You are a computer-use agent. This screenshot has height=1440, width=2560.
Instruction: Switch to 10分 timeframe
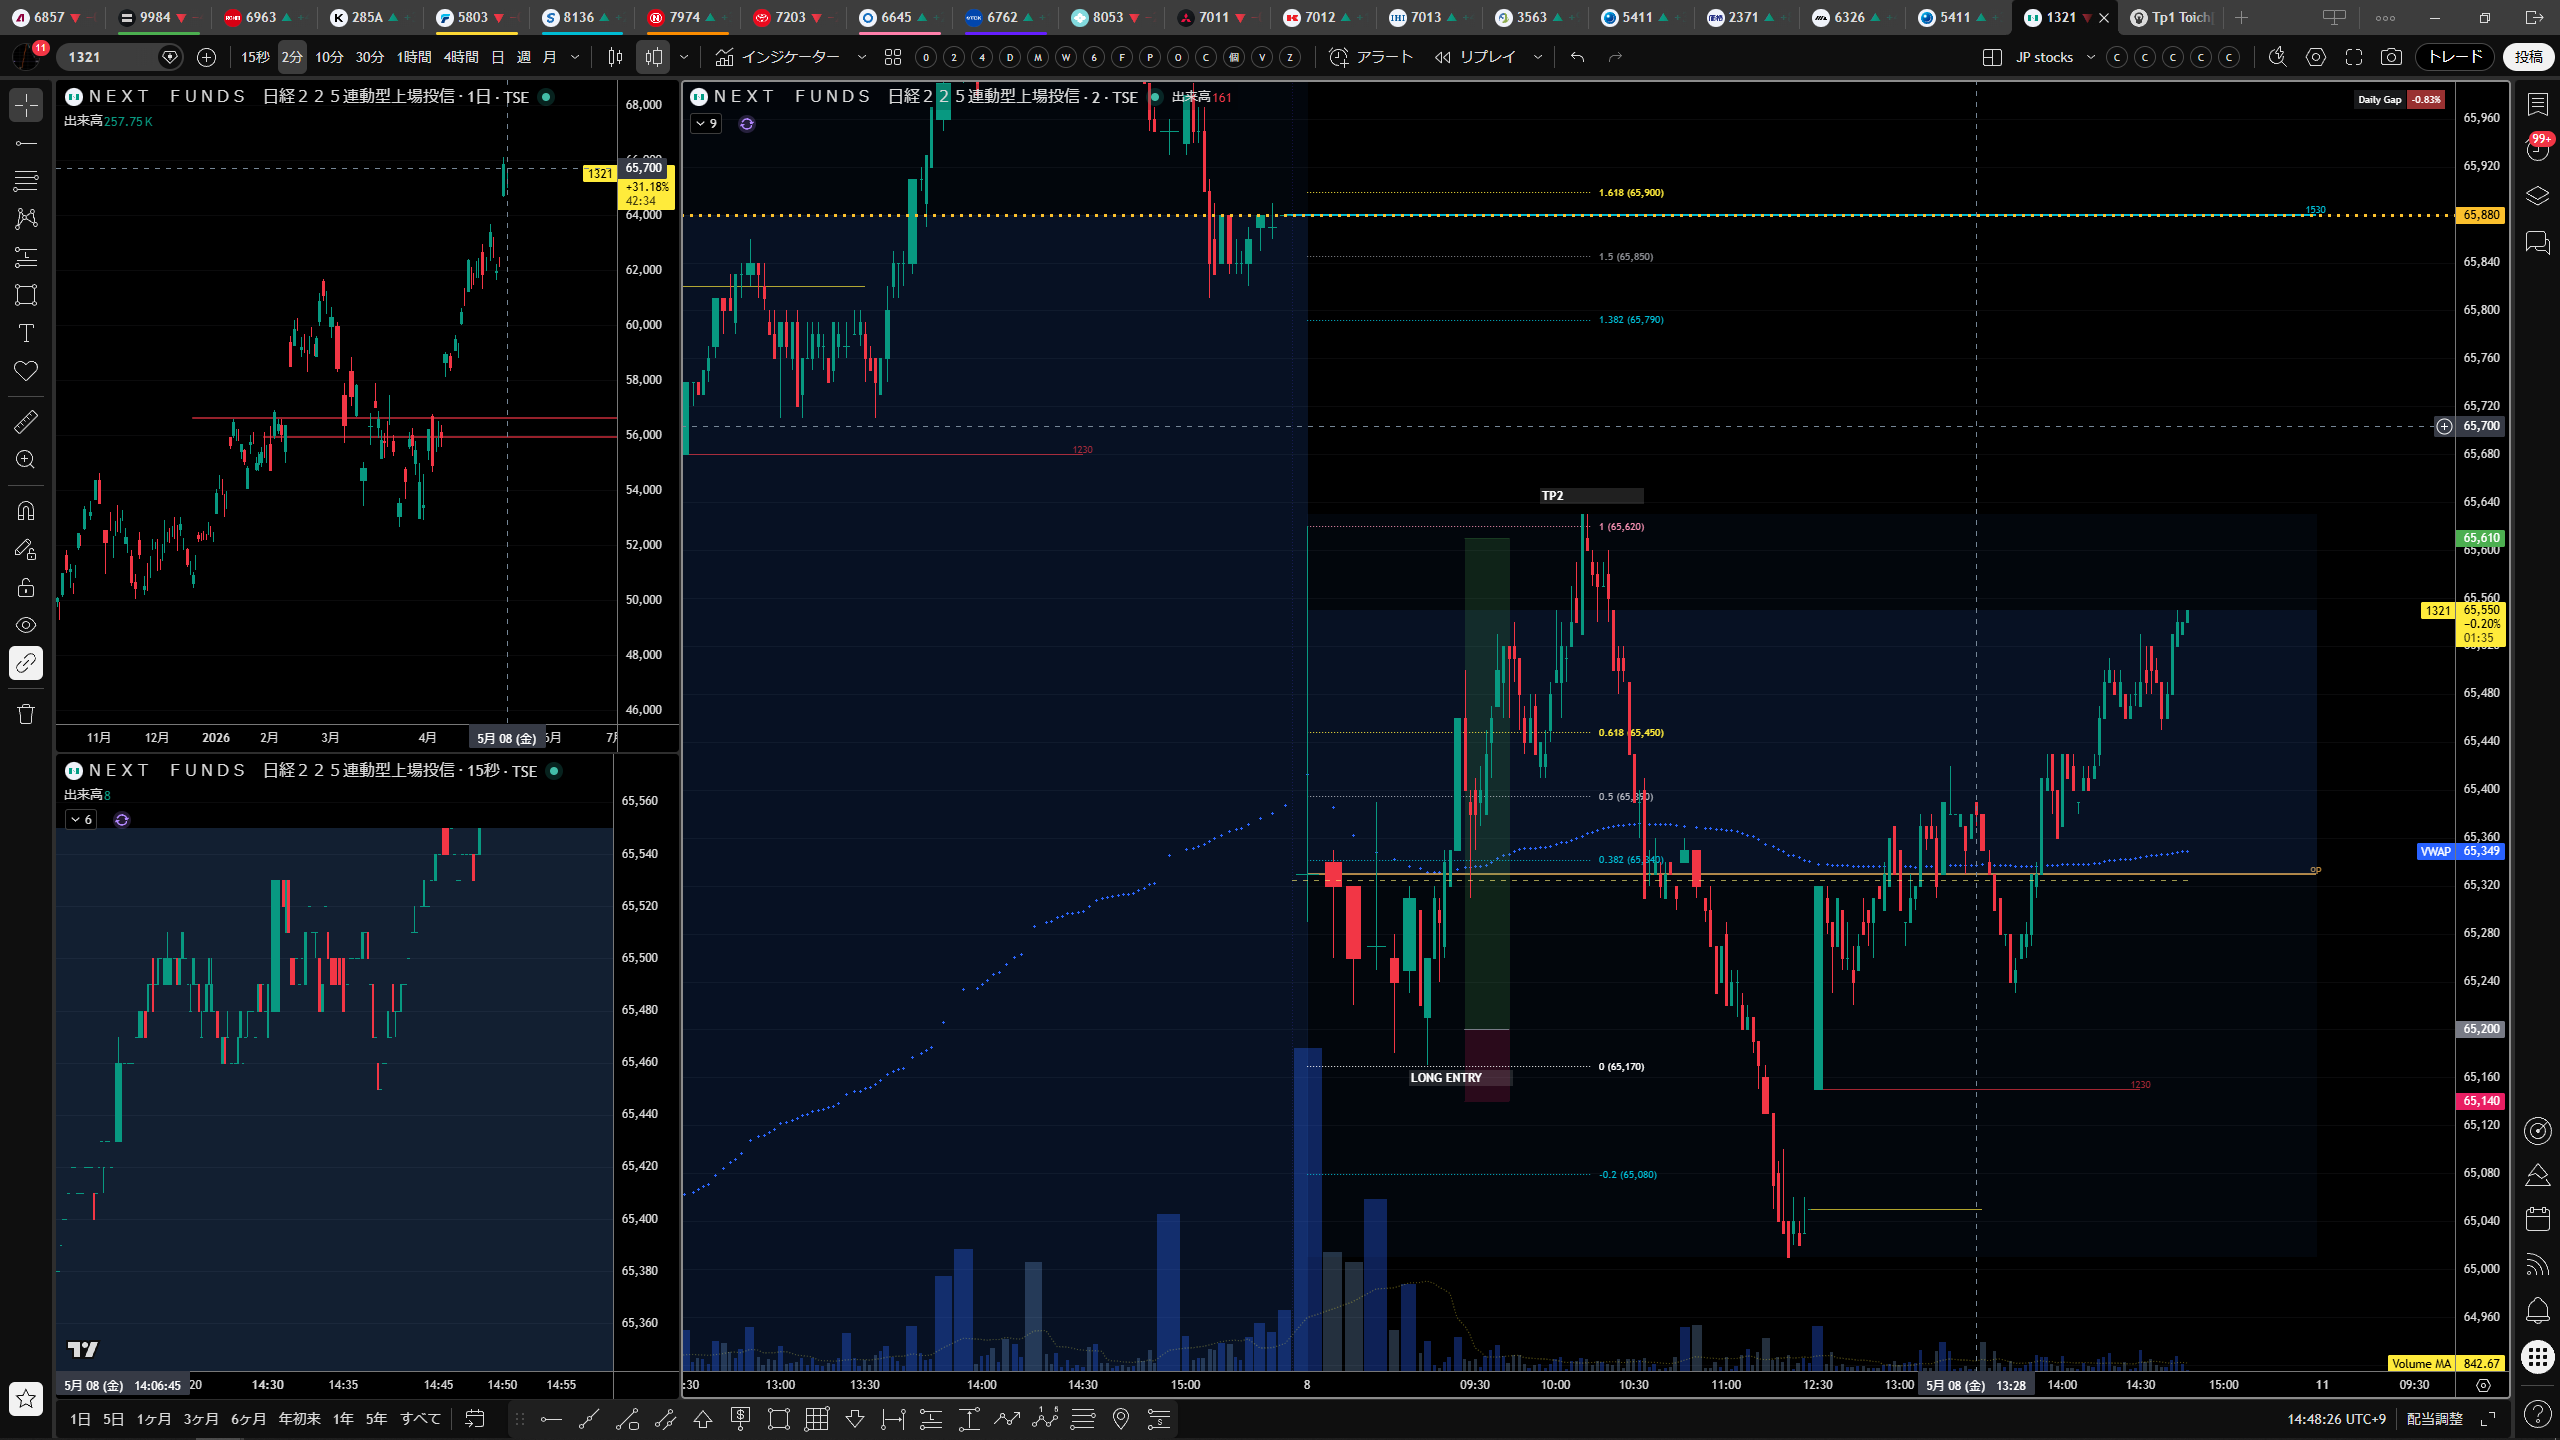(329, 57)
